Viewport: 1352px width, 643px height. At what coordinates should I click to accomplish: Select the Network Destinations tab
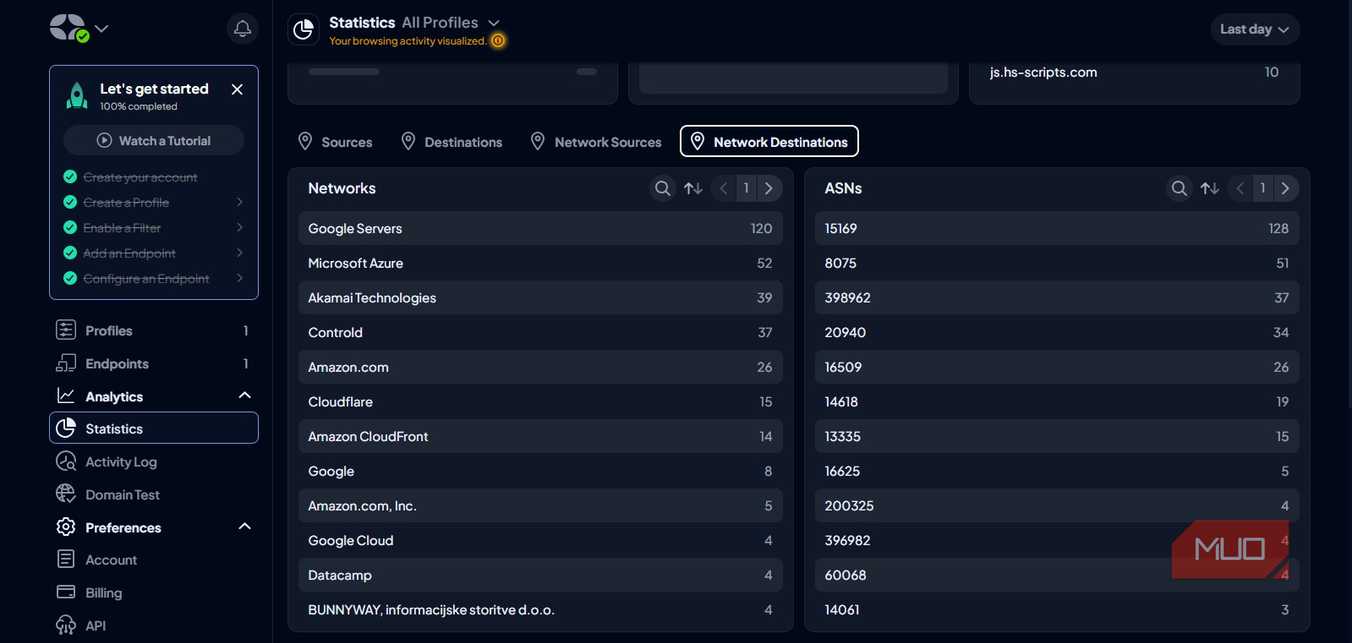769,141
